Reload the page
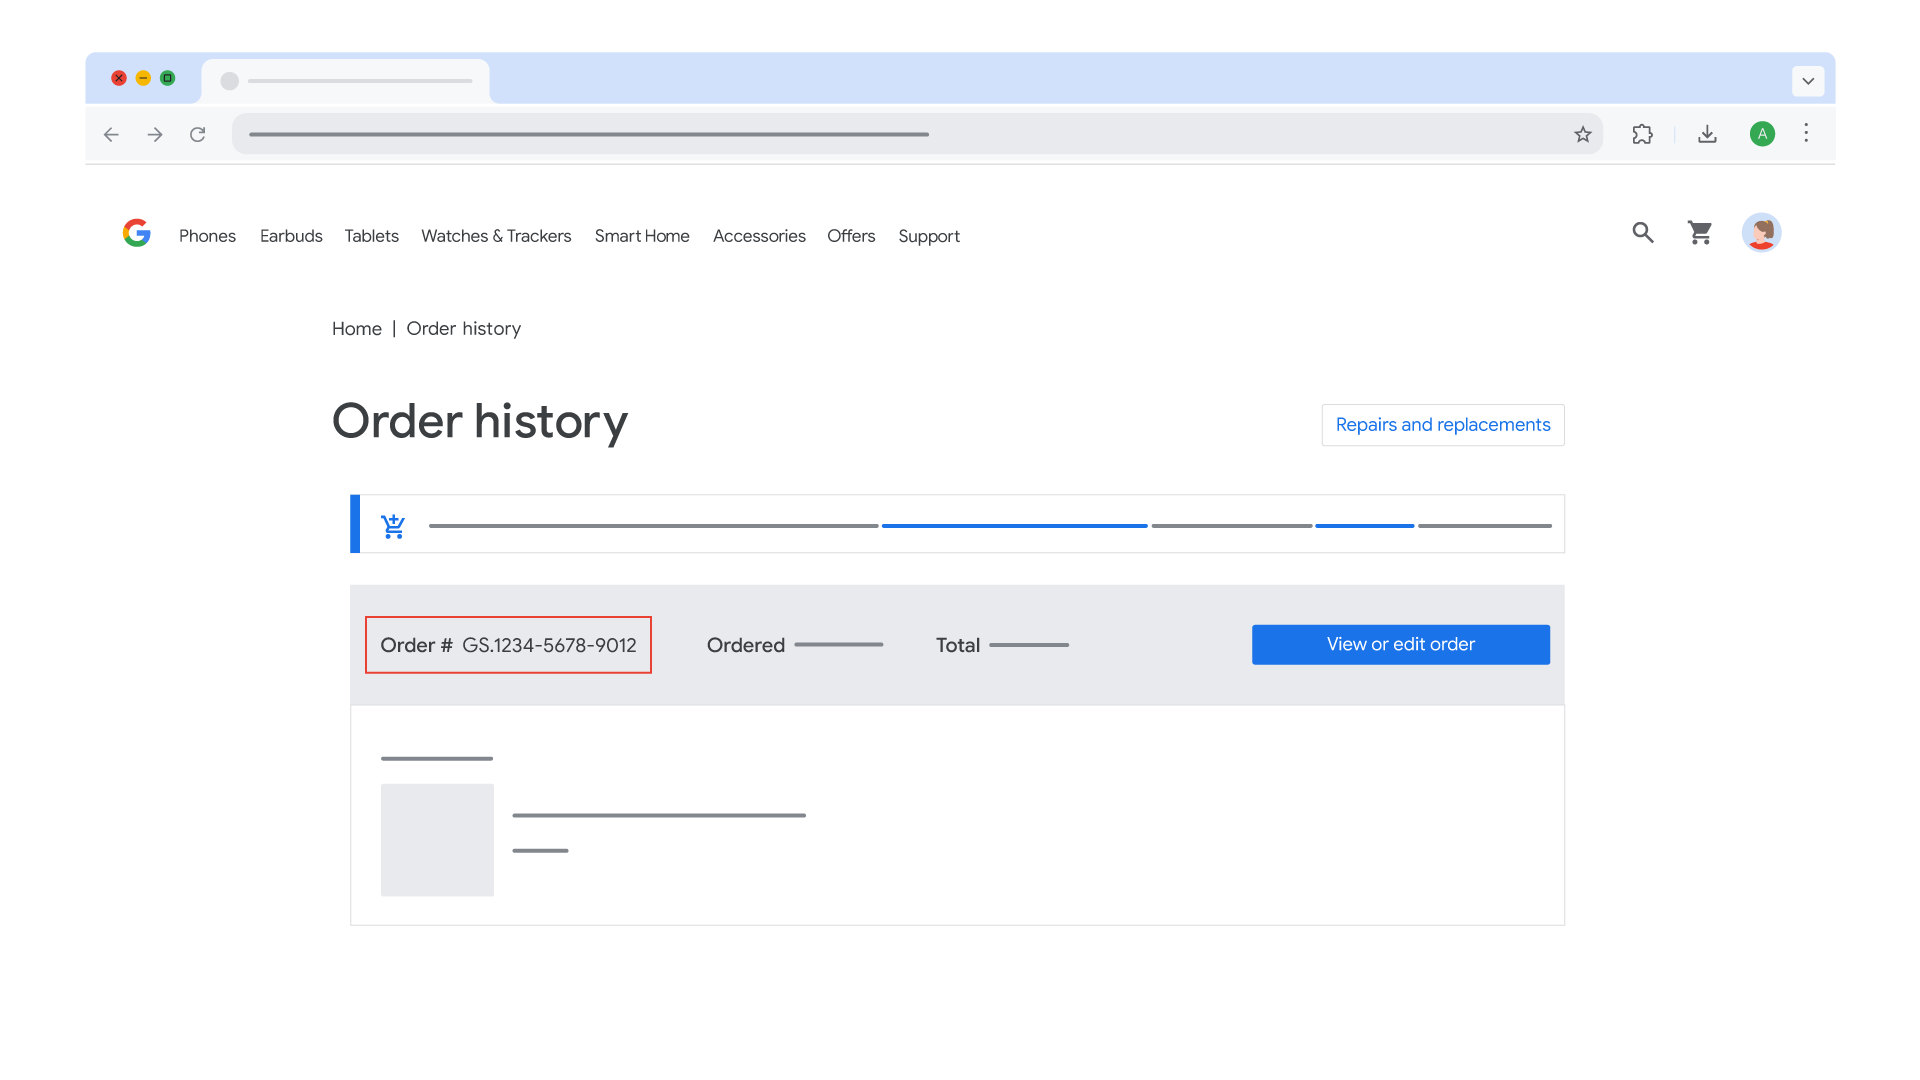The height and width of the screenshot is (1080, 1920). [x=198, y=134]
